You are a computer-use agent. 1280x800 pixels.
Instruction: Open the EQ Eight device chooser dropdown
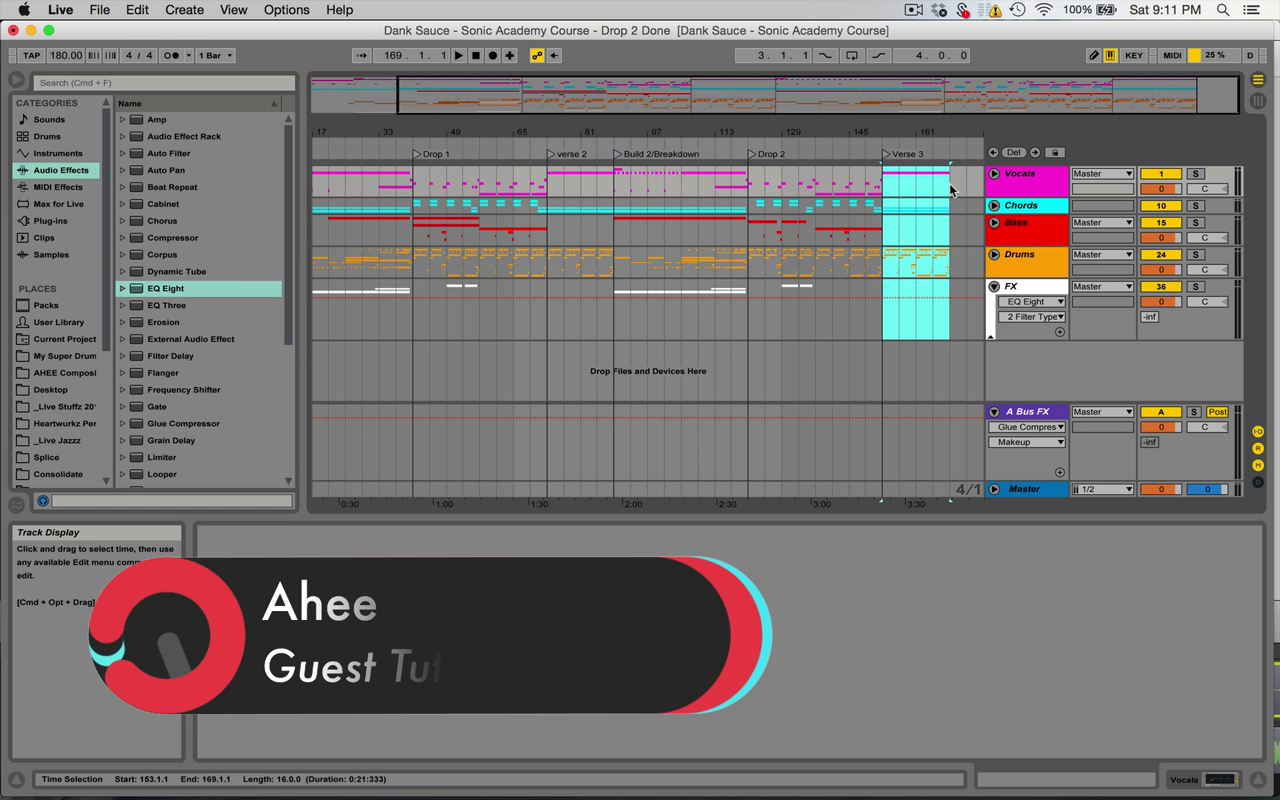[x=1032, y=302]
